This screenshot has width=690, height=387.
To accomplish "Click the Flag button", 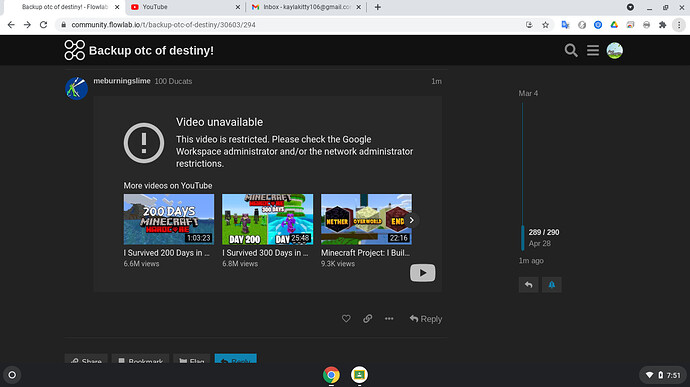I will click(192, 359).
